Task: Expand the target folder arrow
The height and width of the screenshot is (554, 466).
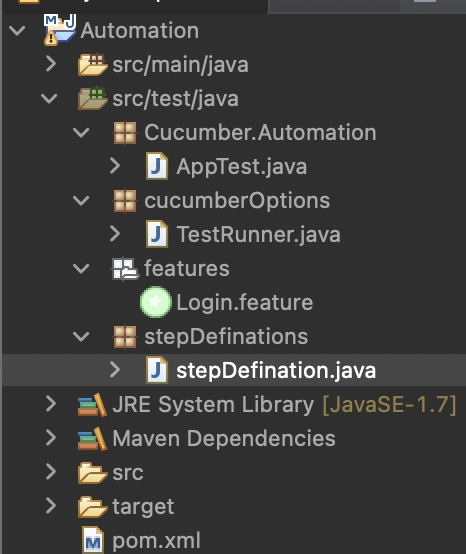Action: click(51, 506)
